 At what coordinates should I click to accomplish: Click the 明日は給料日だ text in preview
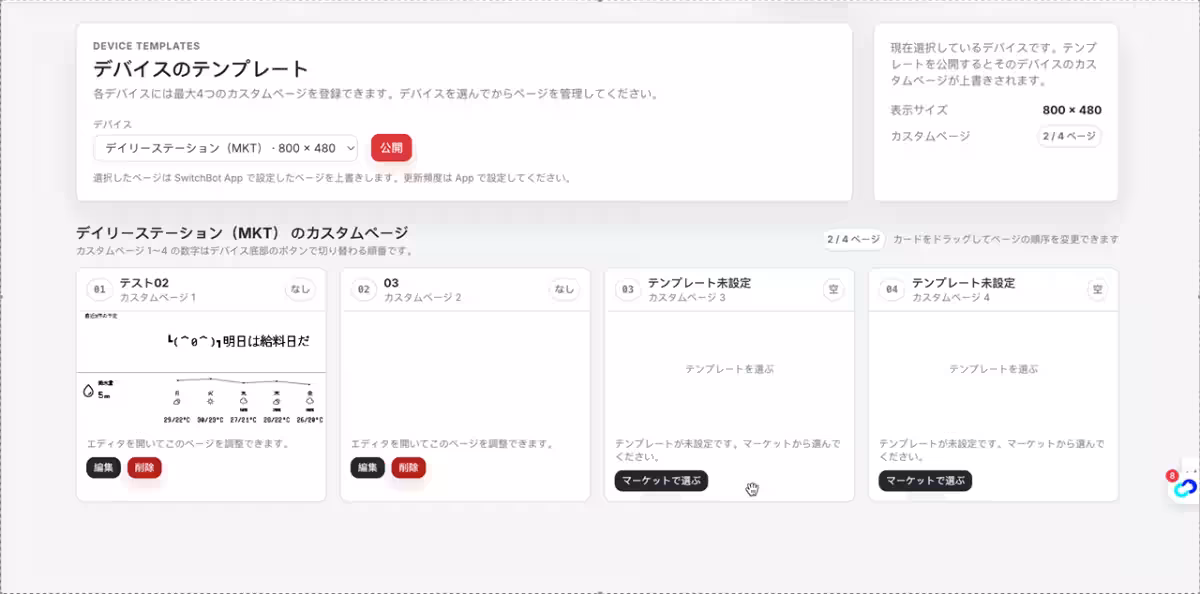pos(267,341)
